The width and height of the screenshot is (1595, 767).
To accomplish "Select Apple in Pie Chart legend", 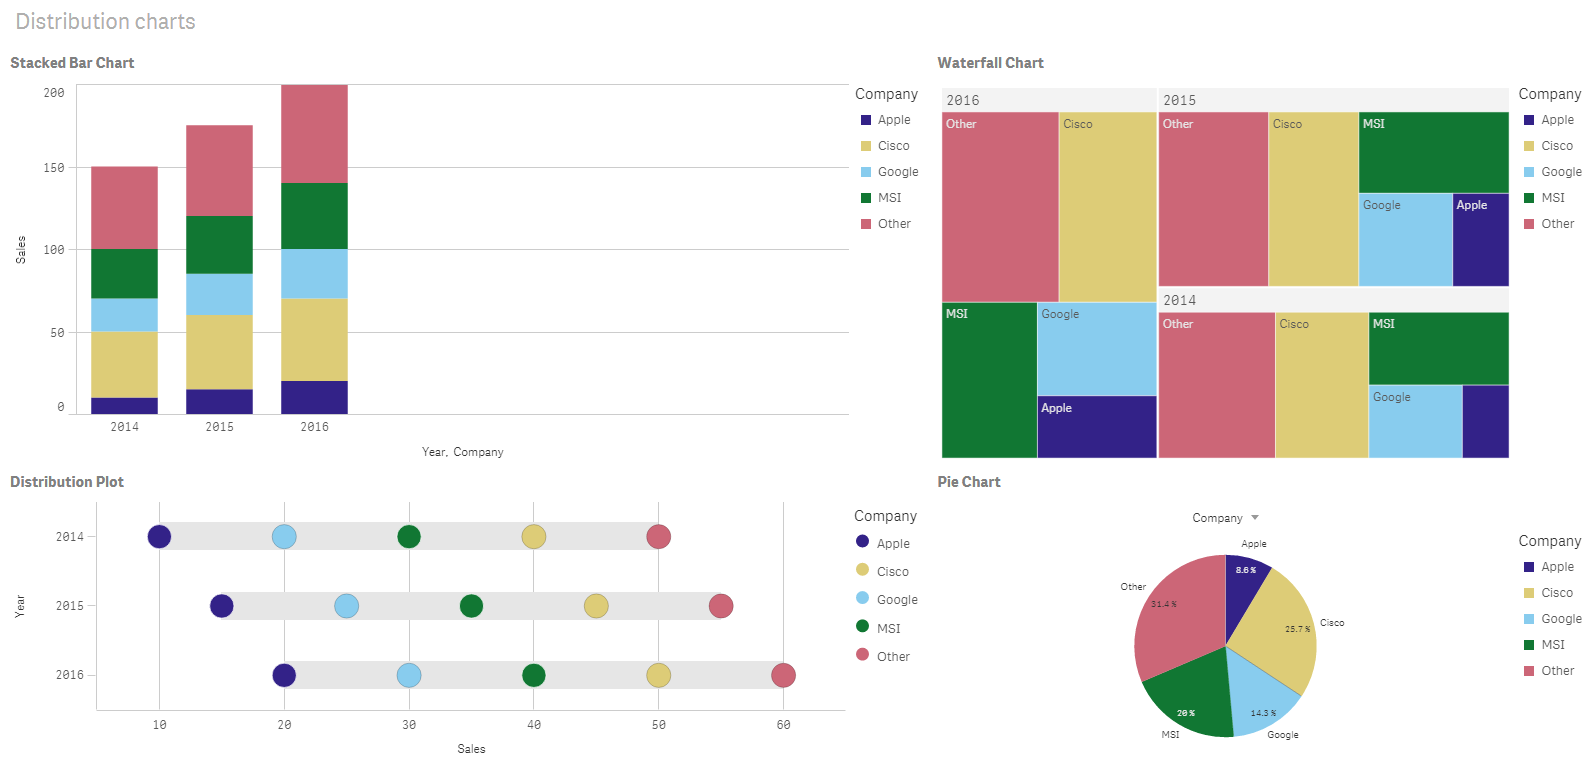I will tap(1549, 567).
